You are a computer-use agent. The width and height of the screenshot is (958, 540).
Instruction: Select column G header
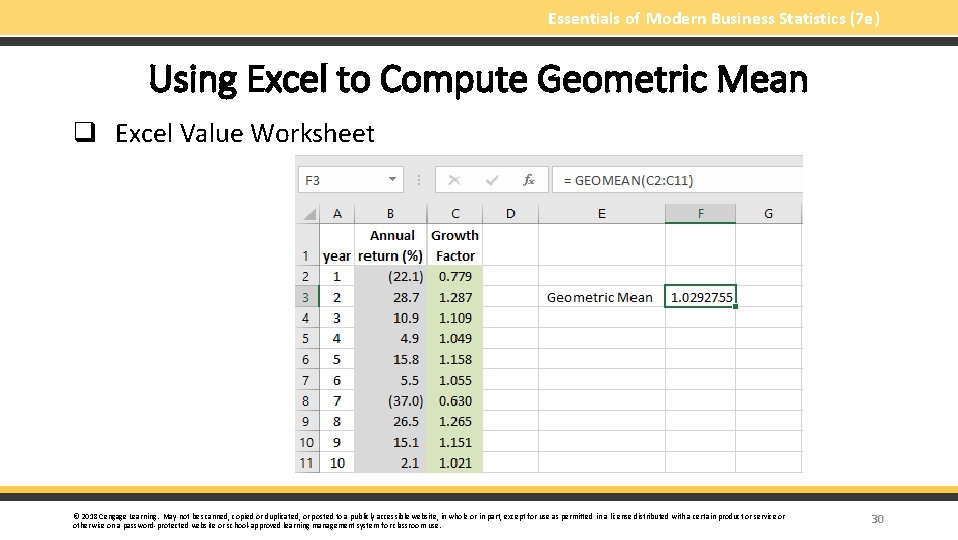click(769, 214)
